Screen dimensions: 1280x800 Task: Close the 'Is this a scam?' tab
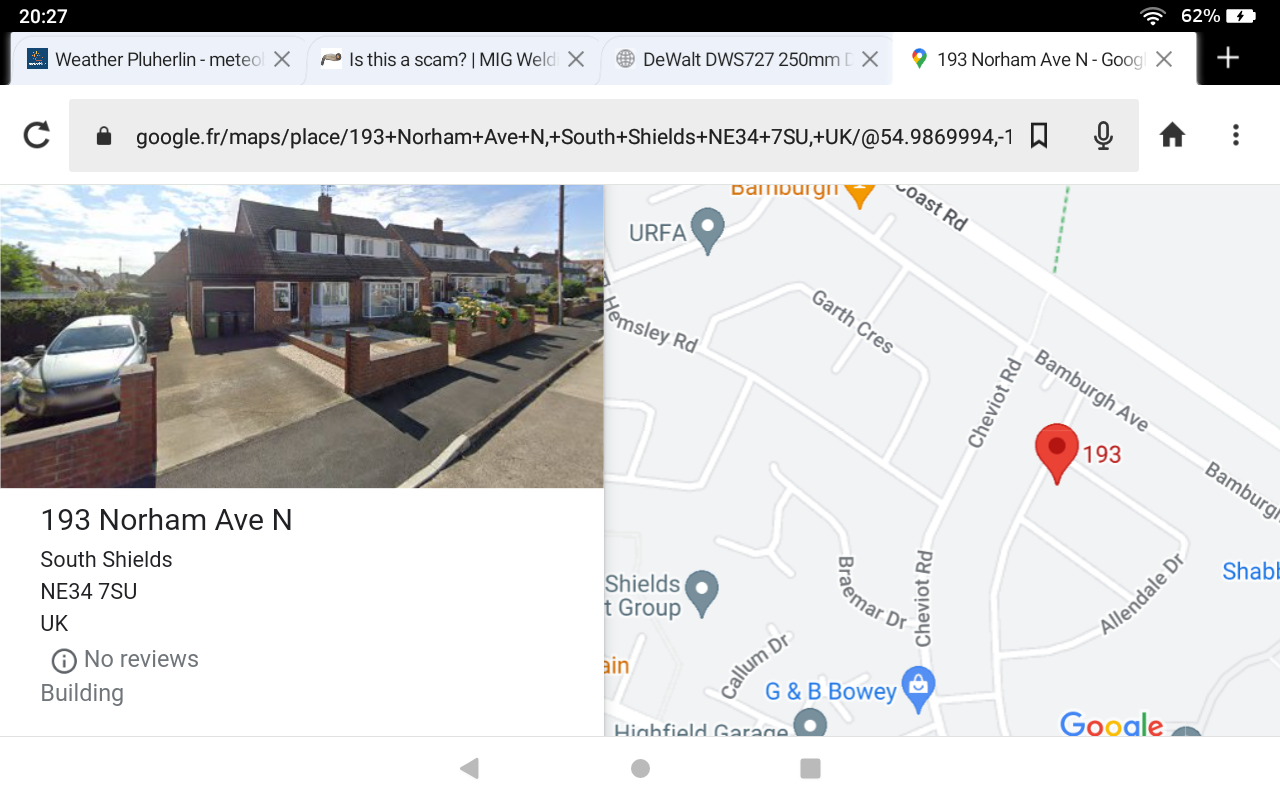(576, 59)
